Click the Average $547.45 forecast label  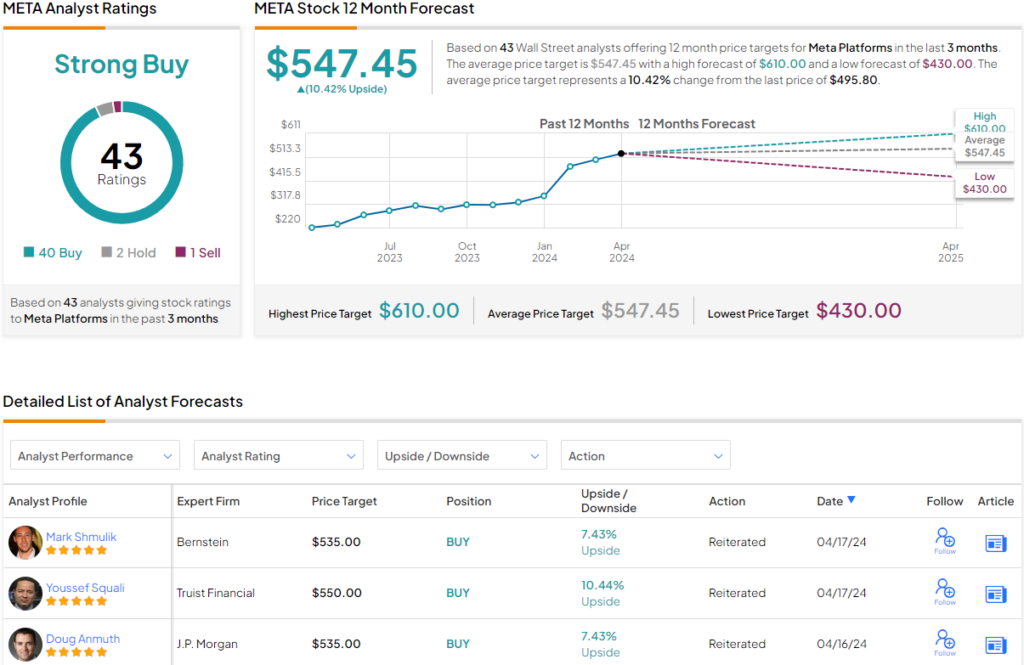[x=985, y=146]
